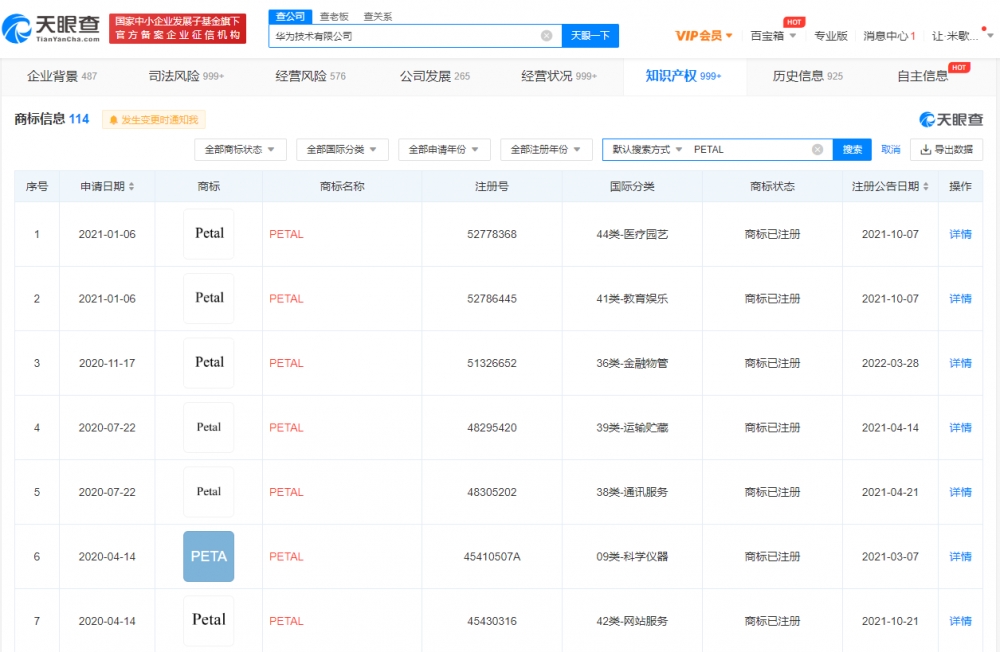The image size is (1000, 652).
Task: Open 默认搜索方式 dropdown
Action: click(647, 149)
